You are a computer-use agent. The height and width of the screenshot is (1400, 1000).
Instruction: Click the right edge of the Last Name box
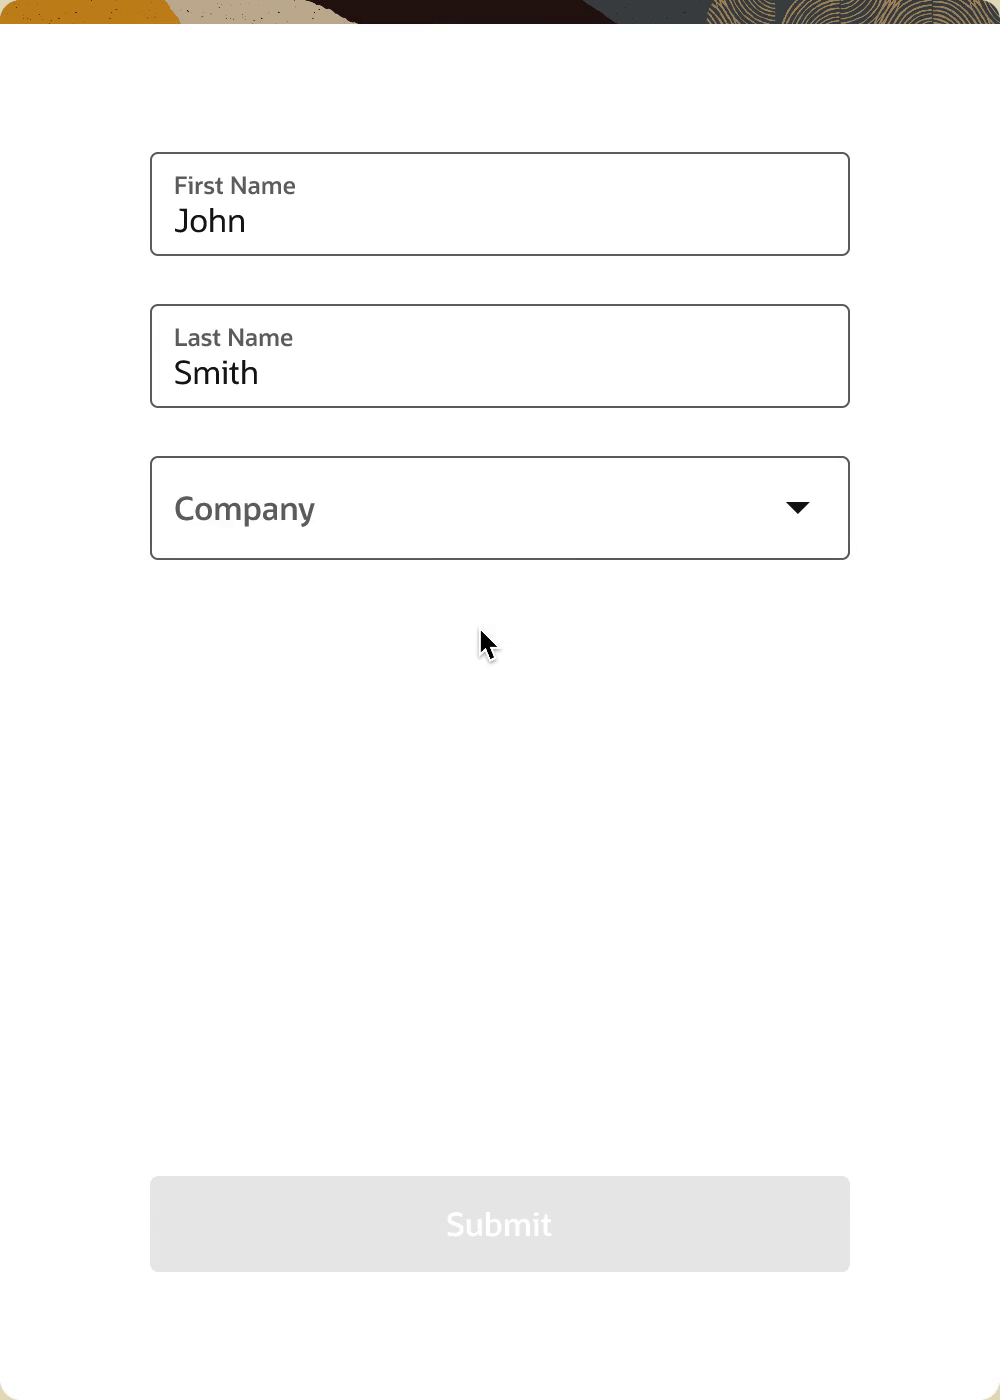[x=848, y=356]
